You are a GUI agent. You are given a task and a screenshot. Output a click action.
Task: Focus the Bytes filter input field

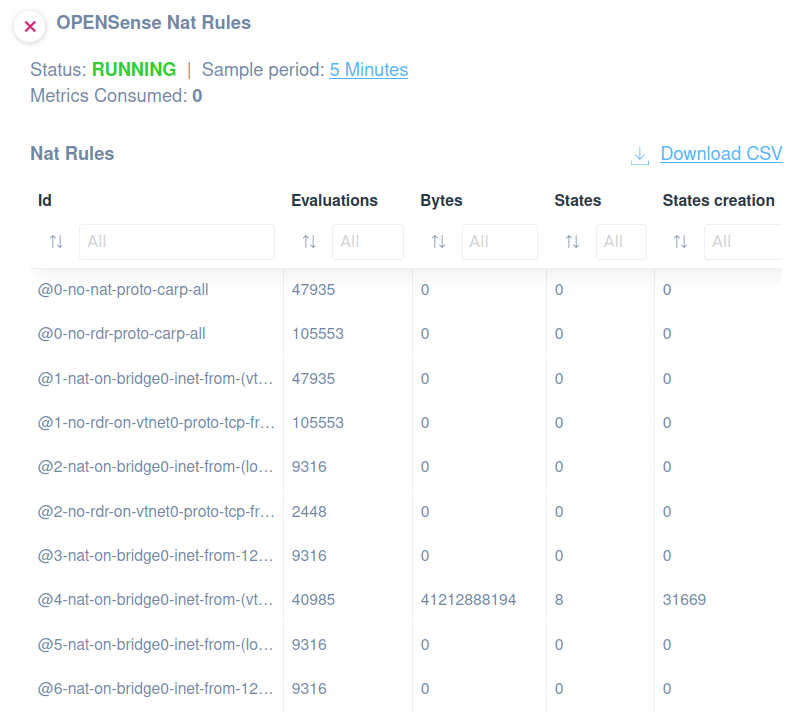click(x=499, y=242)
